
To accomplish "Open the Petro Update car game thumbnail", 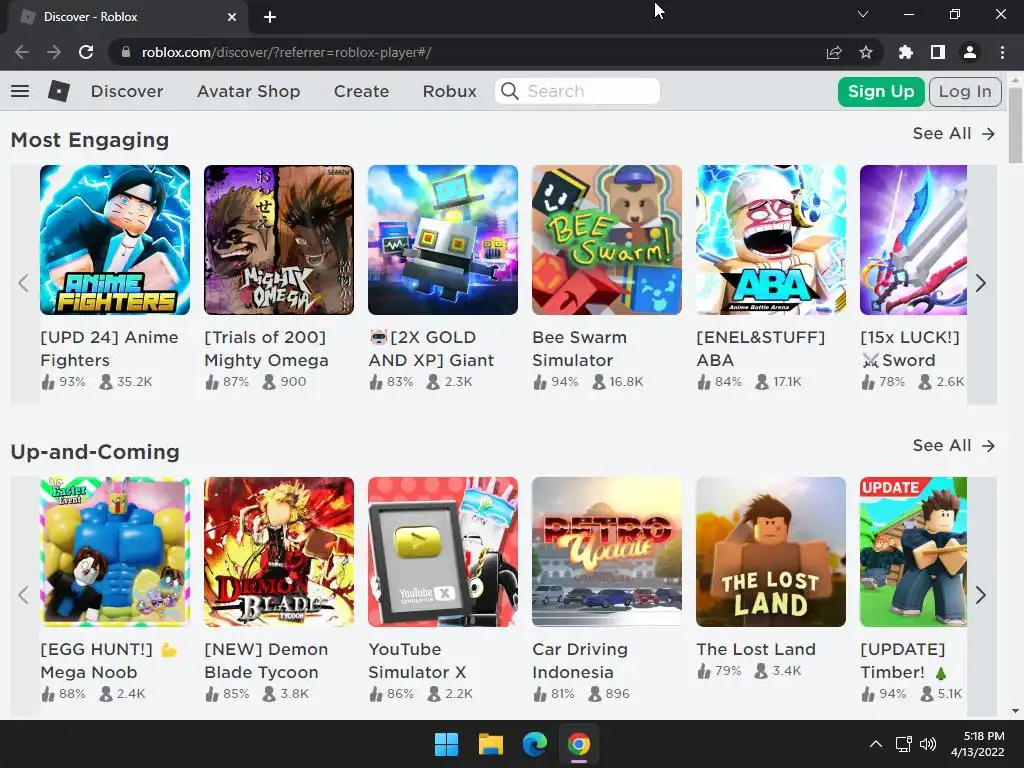I will click(607, 552).
